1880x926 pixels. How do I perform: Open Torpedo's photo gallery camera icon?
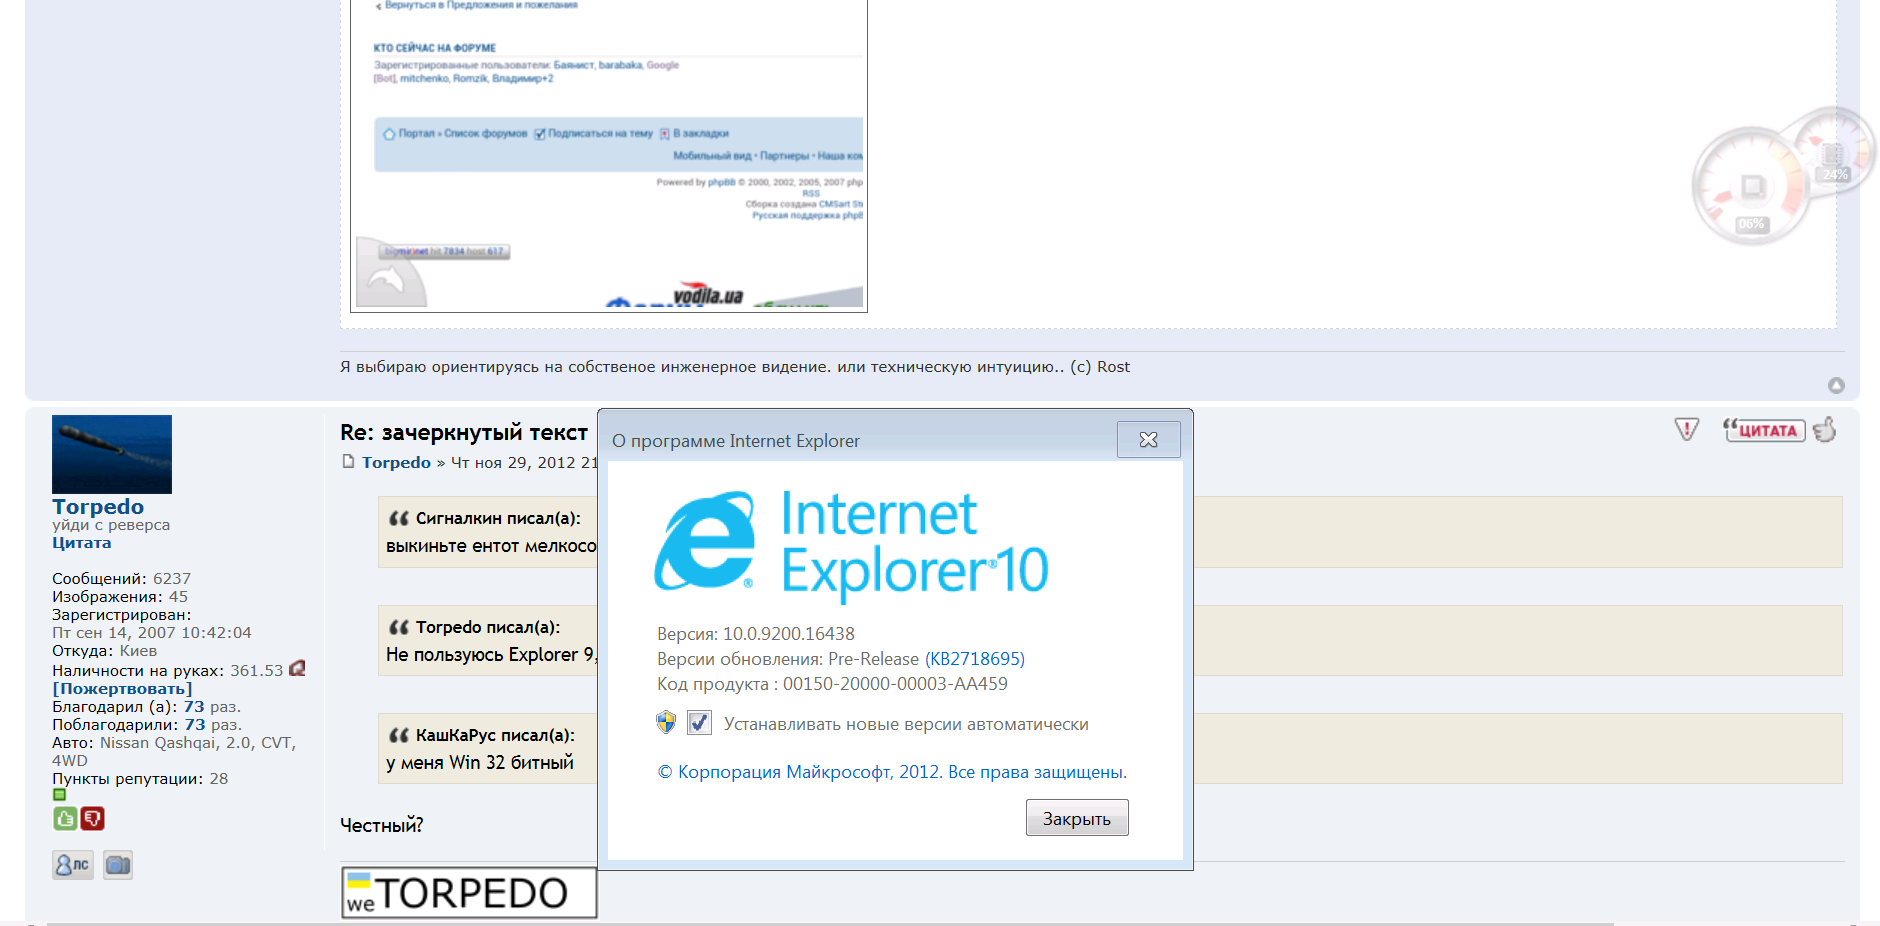(x=118, y=865)
